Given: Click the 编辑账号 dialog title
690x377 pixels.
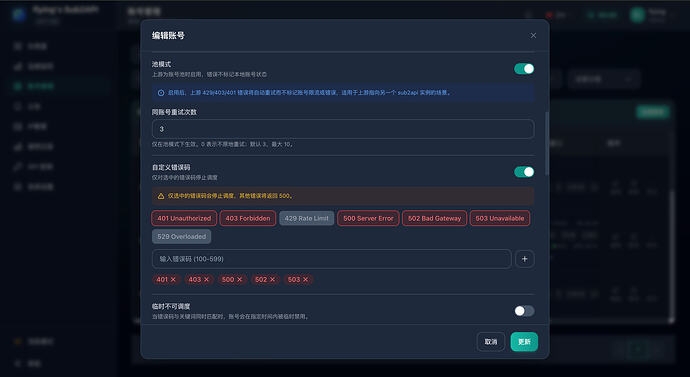Looking at the screenshot, I should pos(168,35).
